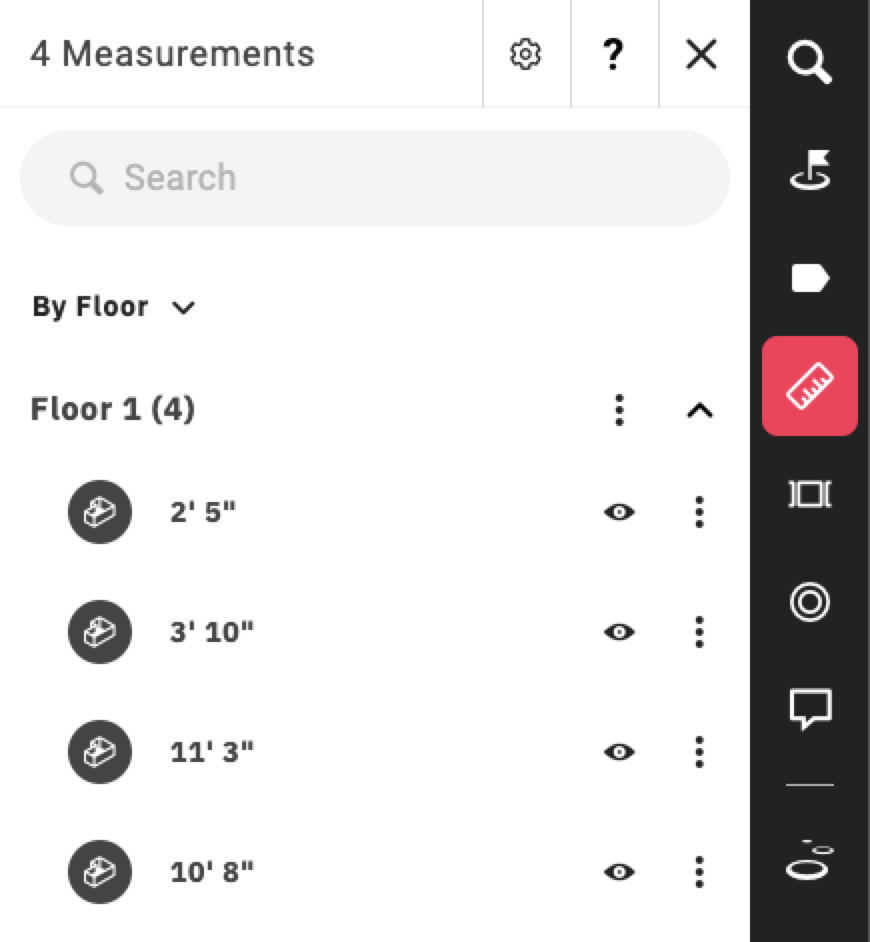870x942 pixels.
Task: Open the dimensions frame tool in sidebar
Action: 809,494
